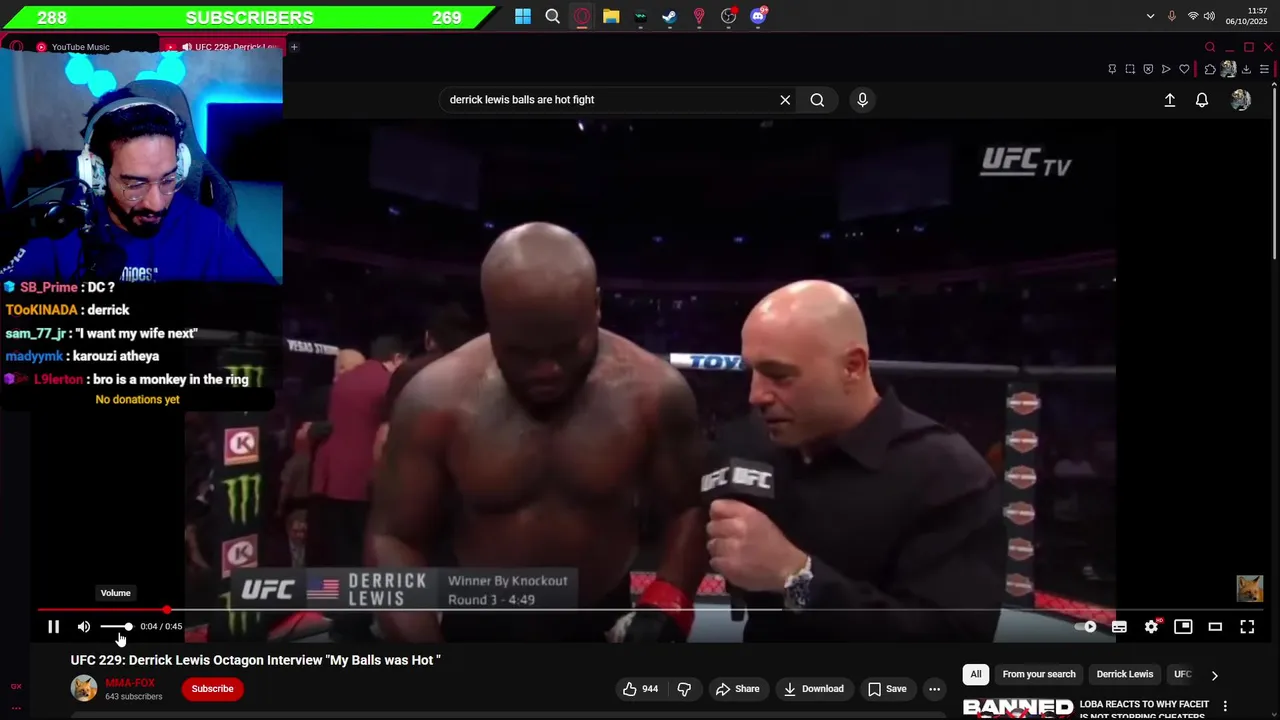1280x720 pixels.
Task: Open the MMA-FOX channel name link
Action: coord(130,683)
